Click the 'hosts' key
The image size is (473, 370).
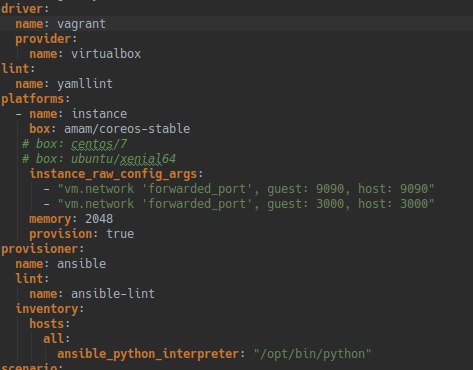coord(47,324)
